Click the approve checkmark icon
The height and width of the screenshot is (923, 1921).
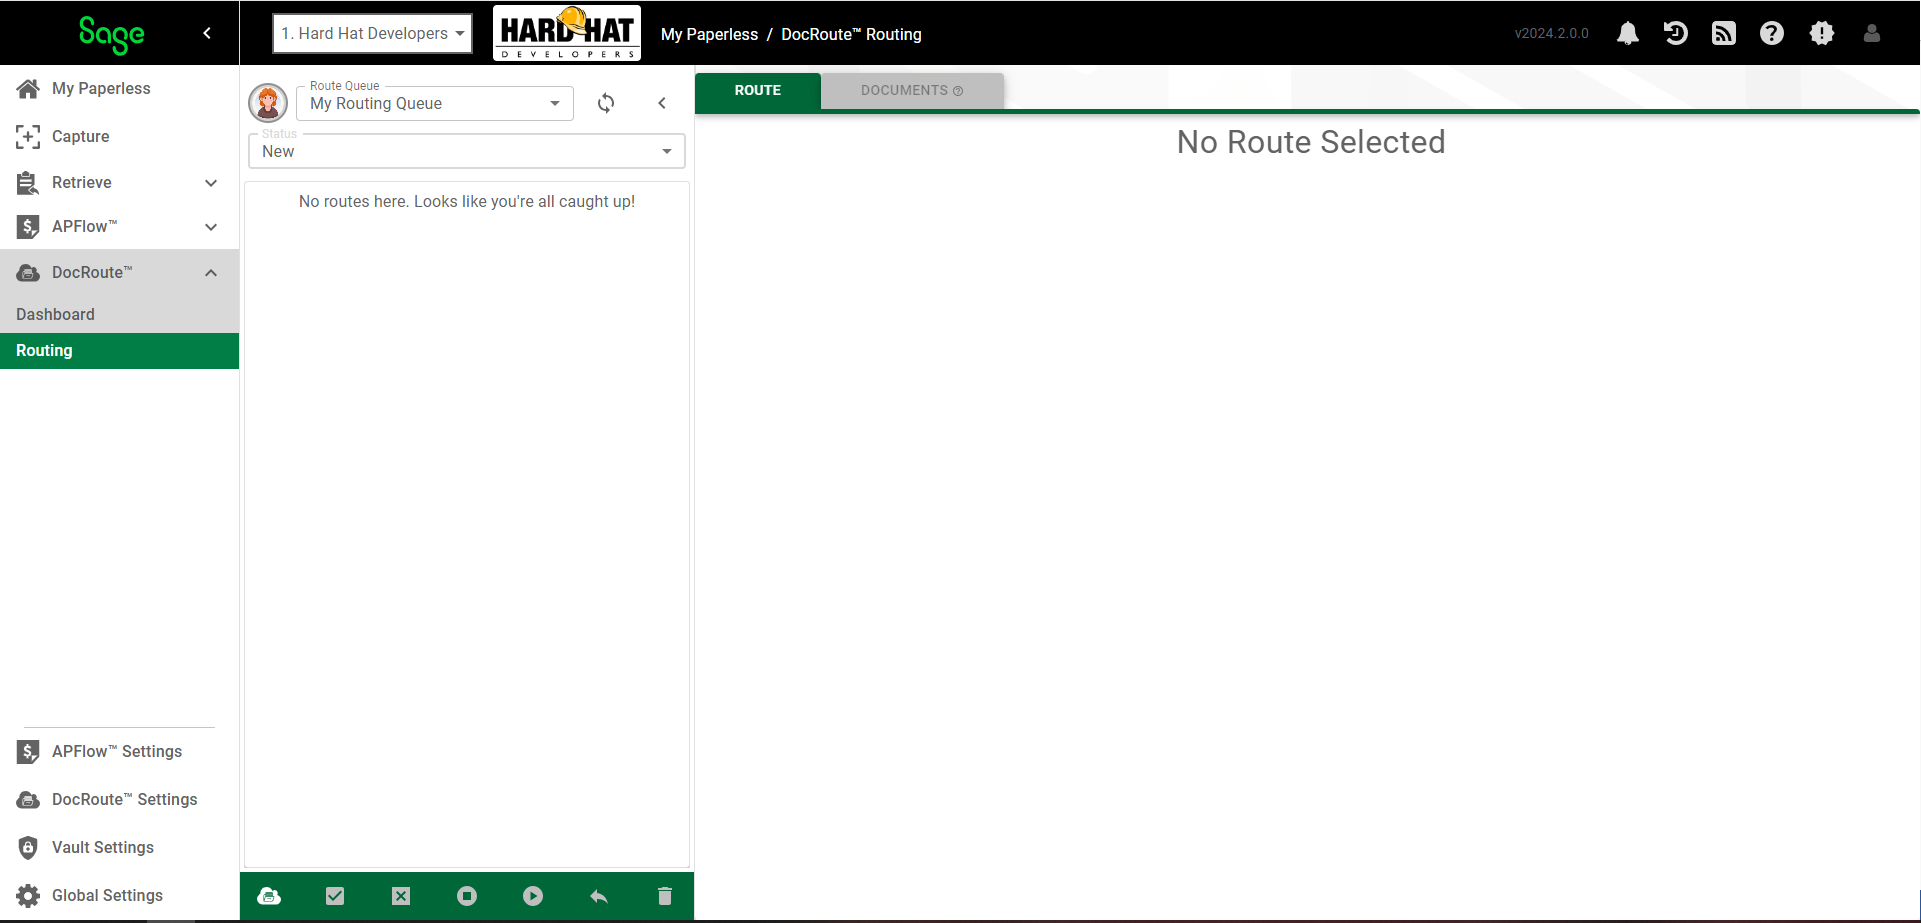click(335, 896)
